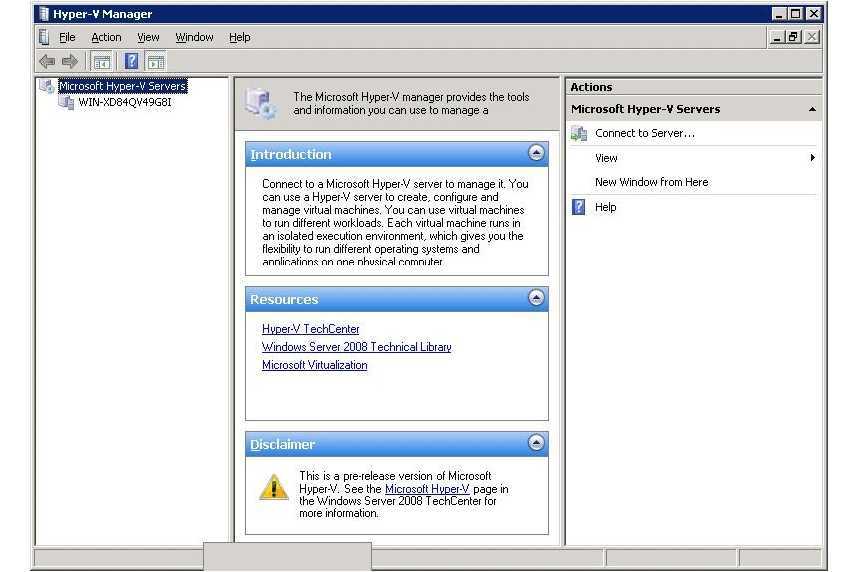
Task: Click the Actions pane header
Action: click(x=694, y=87)
